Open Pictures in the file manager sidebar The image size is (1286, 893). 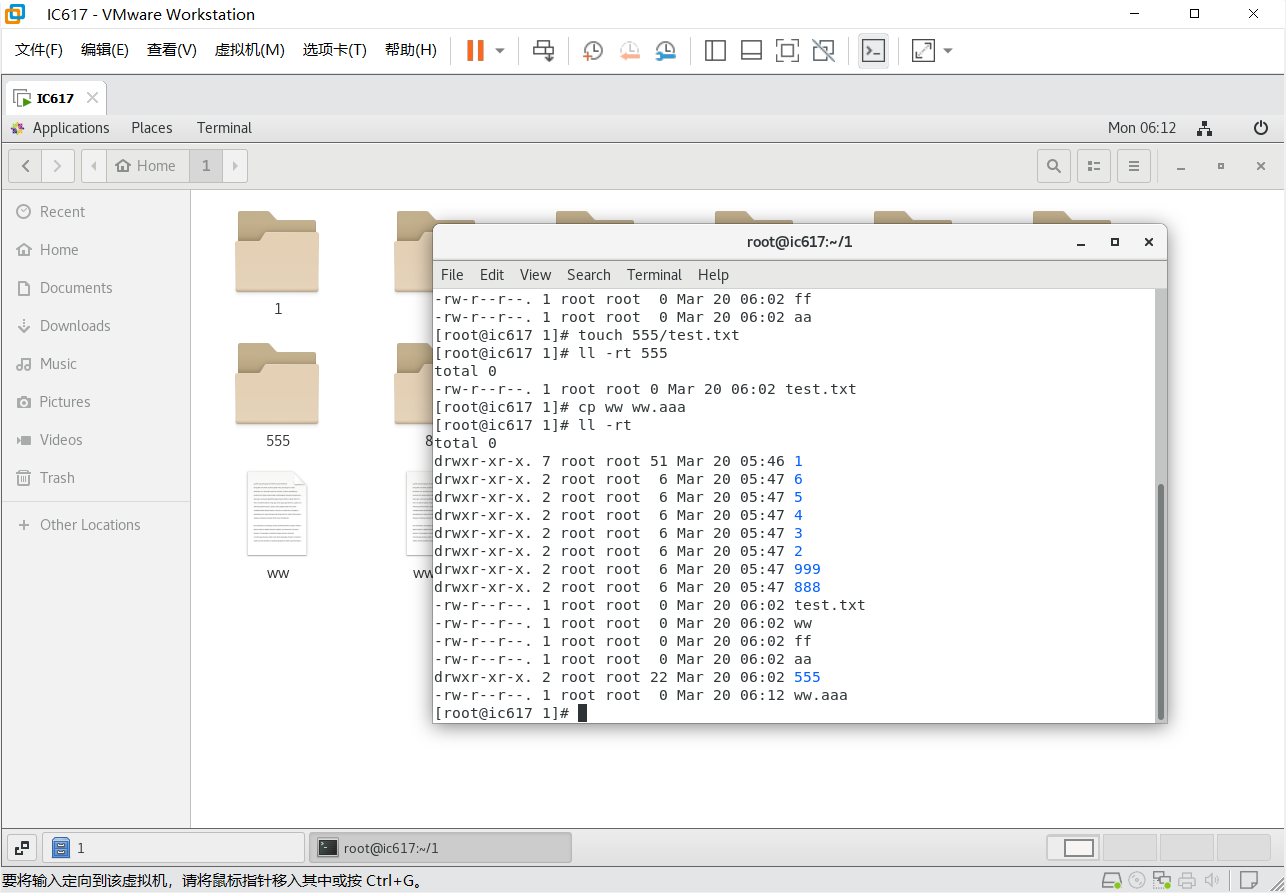click(x=95, y=402)
